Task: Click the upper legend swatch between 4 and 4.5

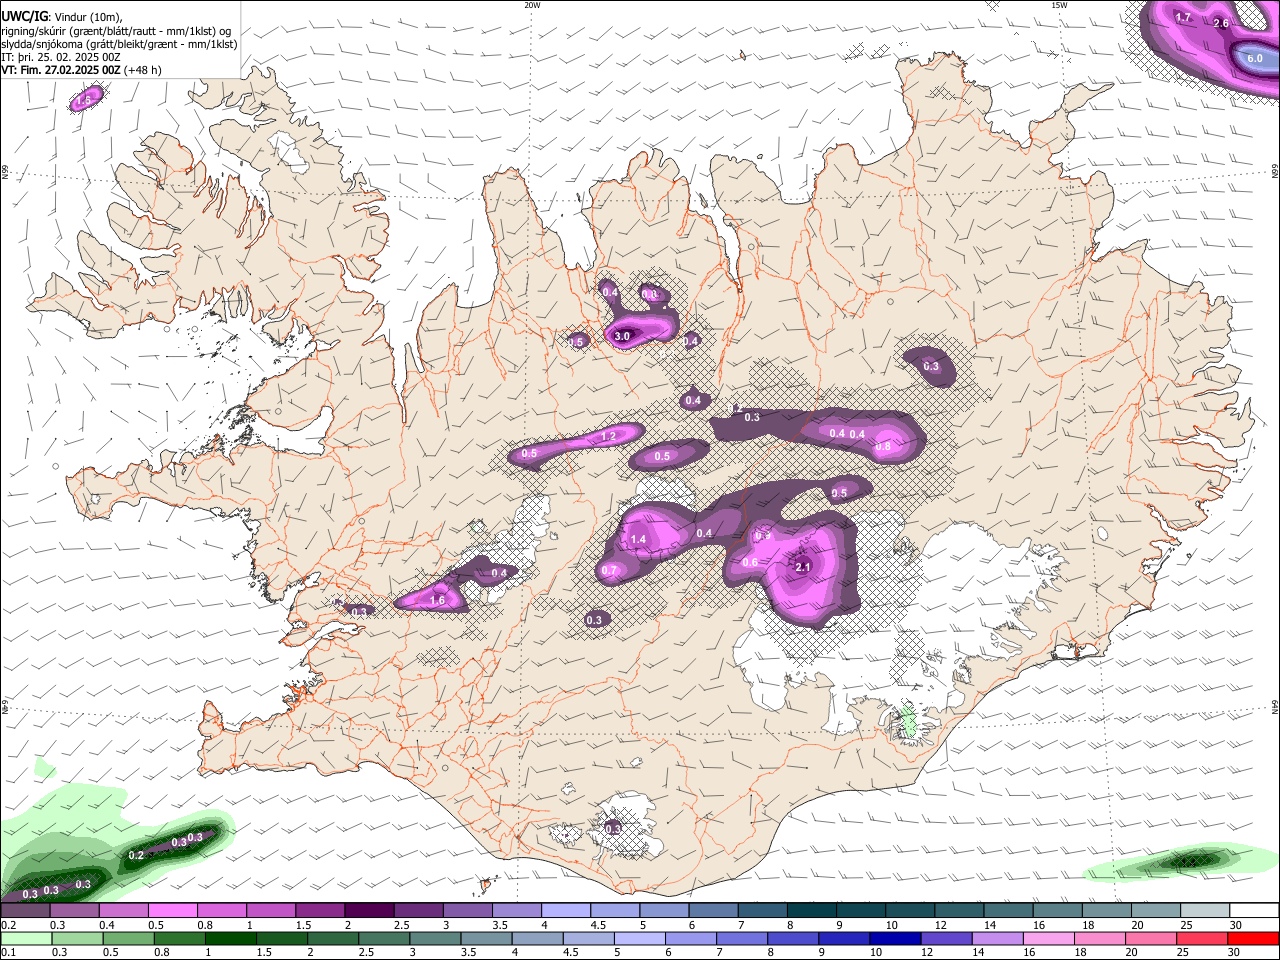Action: point(566,911)
